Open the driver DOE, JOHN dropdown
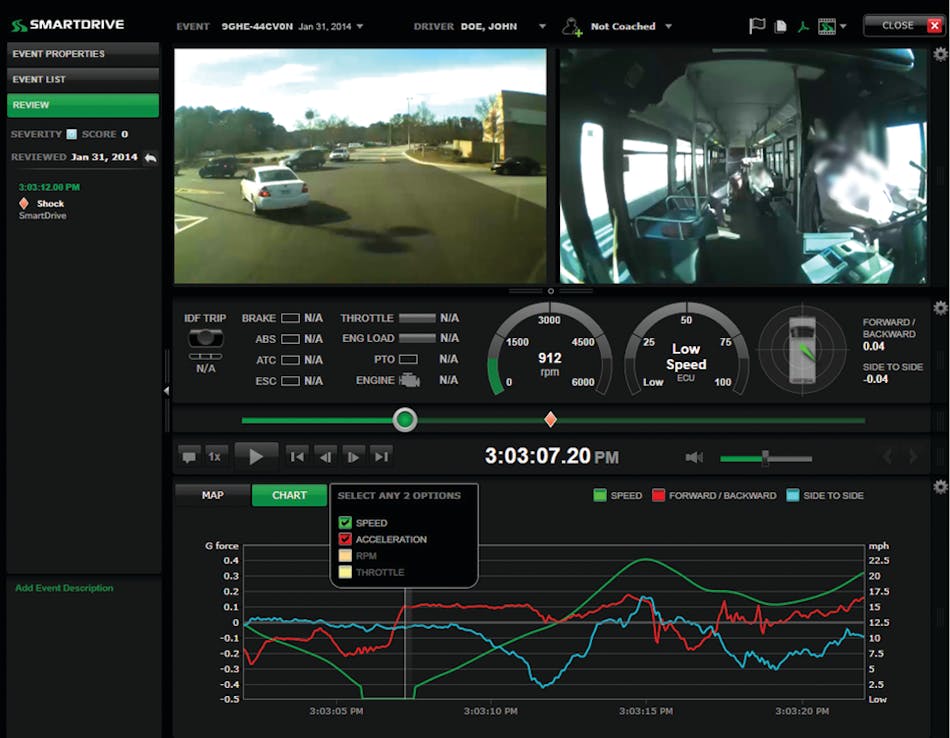Viewport: 950px width, 738px height. coord(543,27)
